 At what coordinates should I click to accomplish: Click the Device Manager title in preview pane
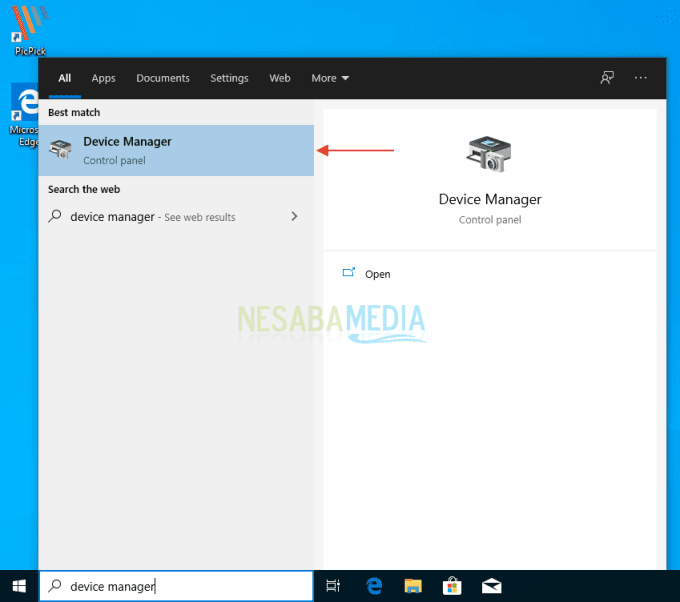coord(490,199)
